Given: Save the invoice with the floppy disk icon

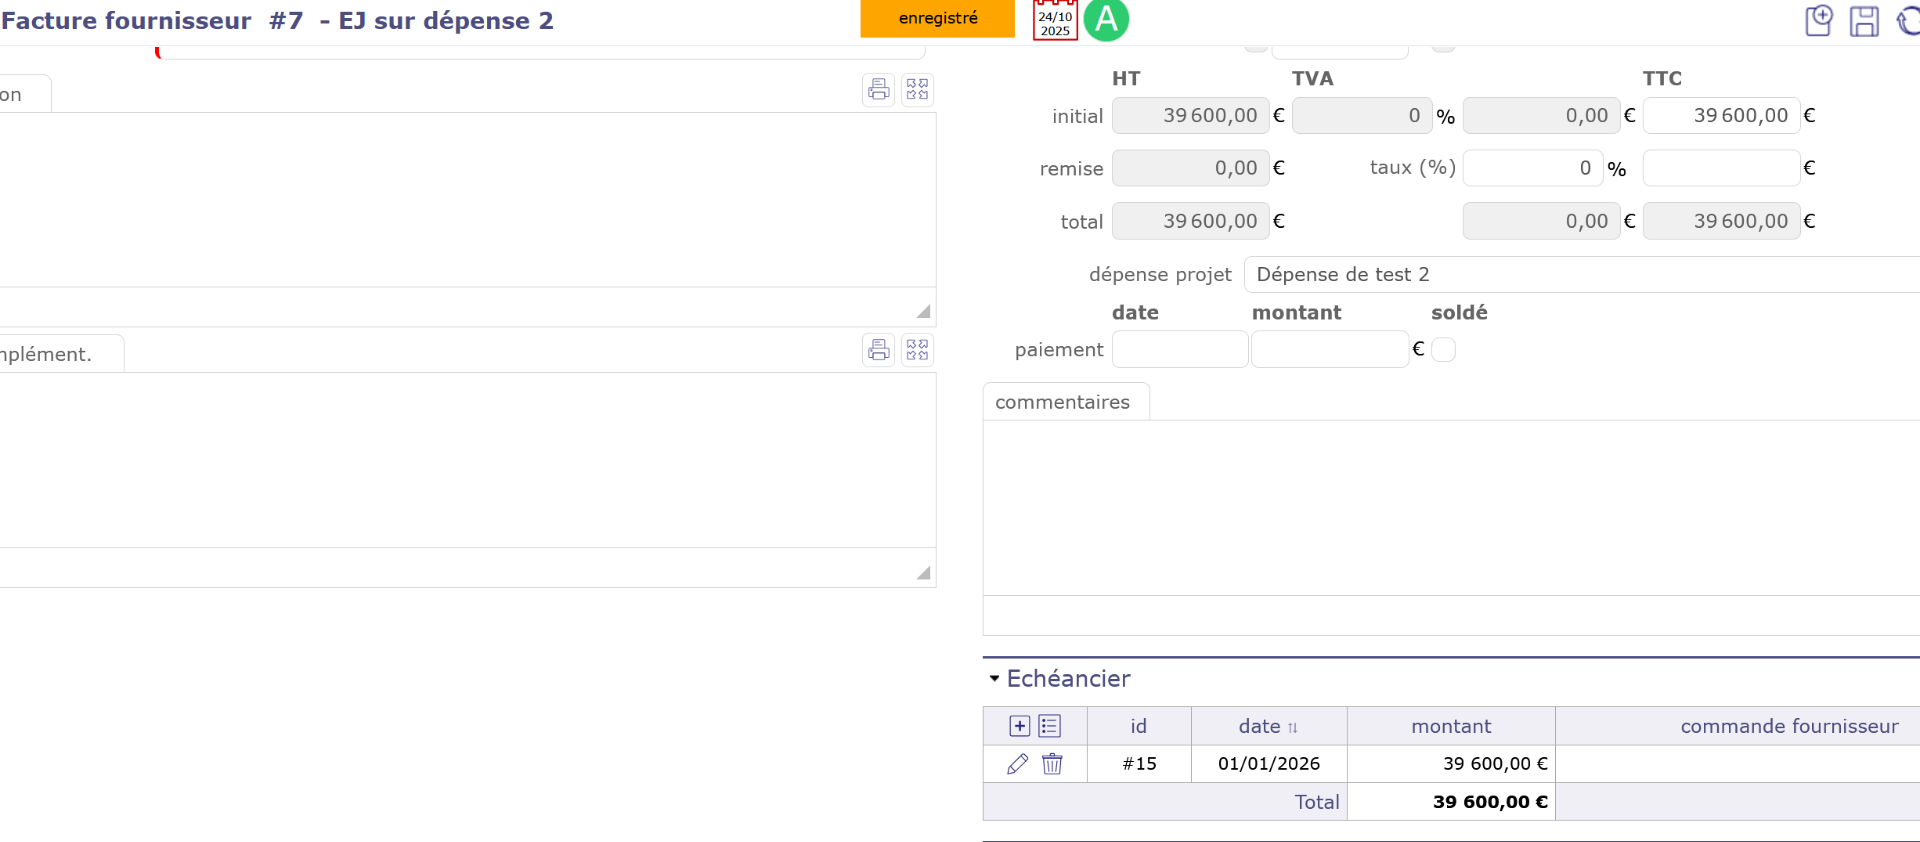Looking at the screenshot, I should [1864, 21].
